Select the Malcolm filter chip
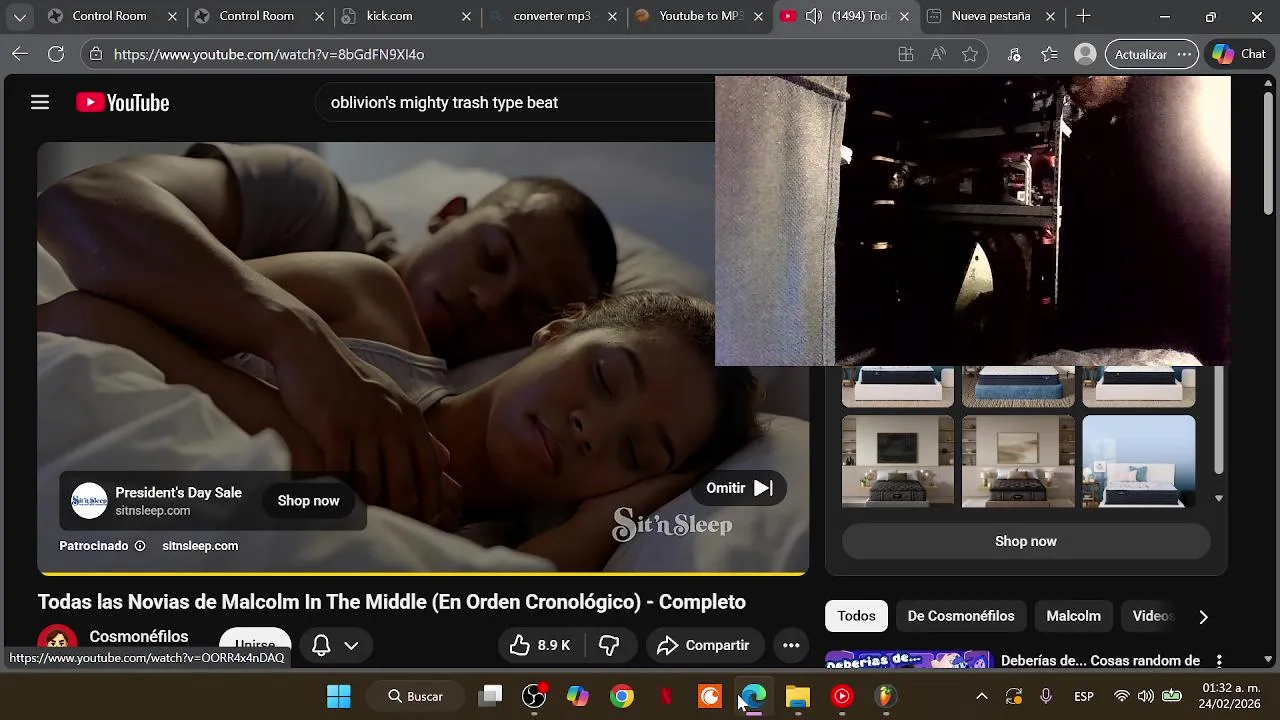The image size is (1280, 720). [1073, 616]
